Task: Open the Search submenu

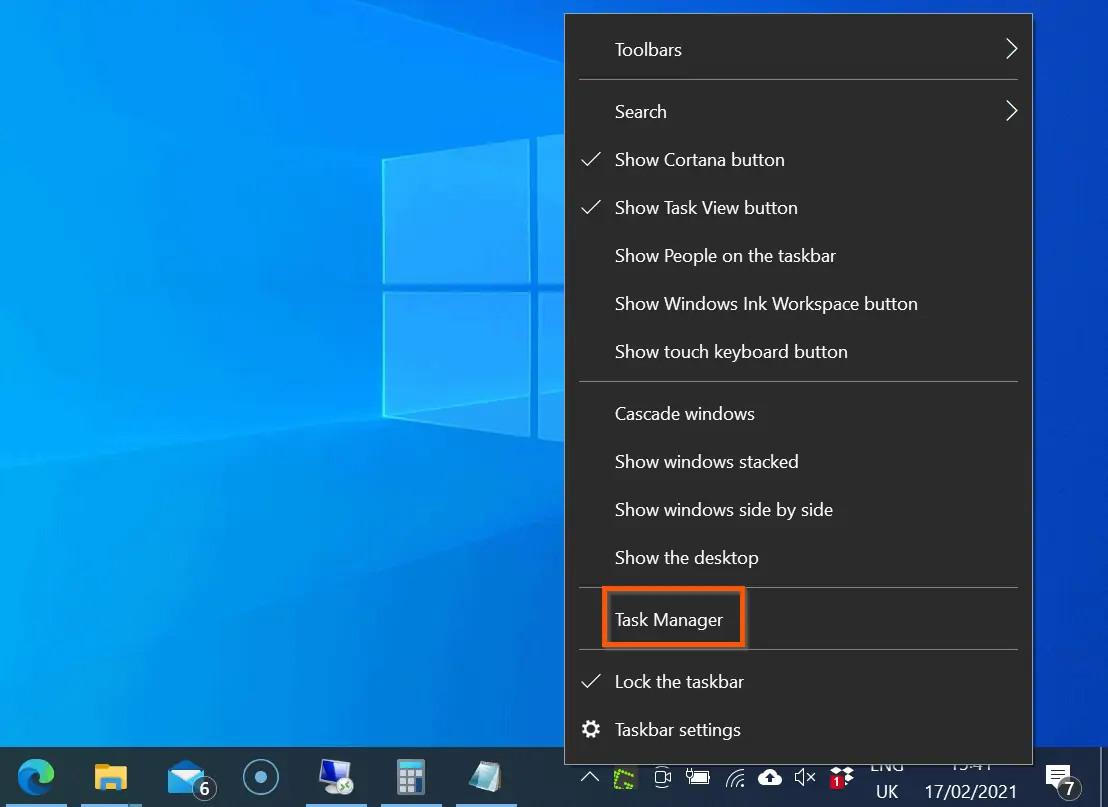Action: 798,112
